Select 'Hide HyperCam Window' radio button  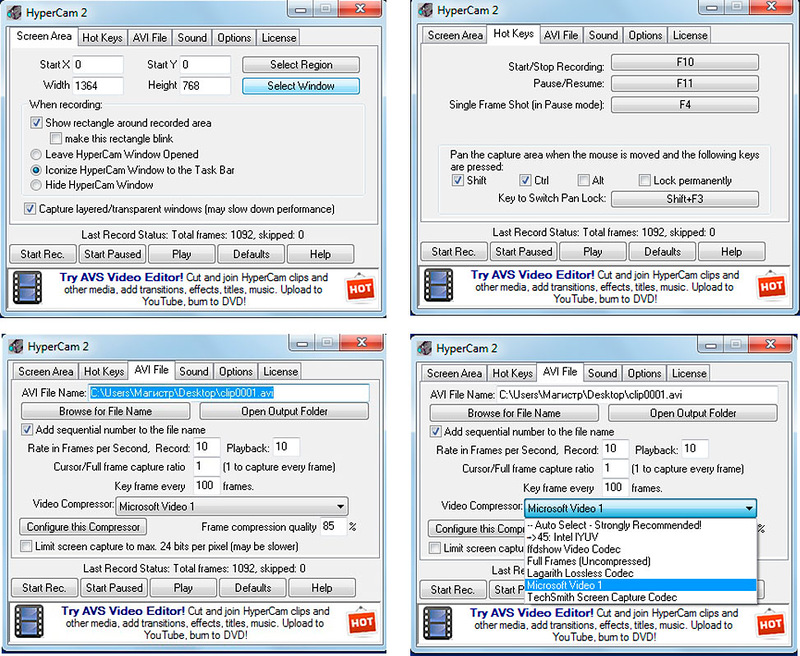click(x=36, y=185)
